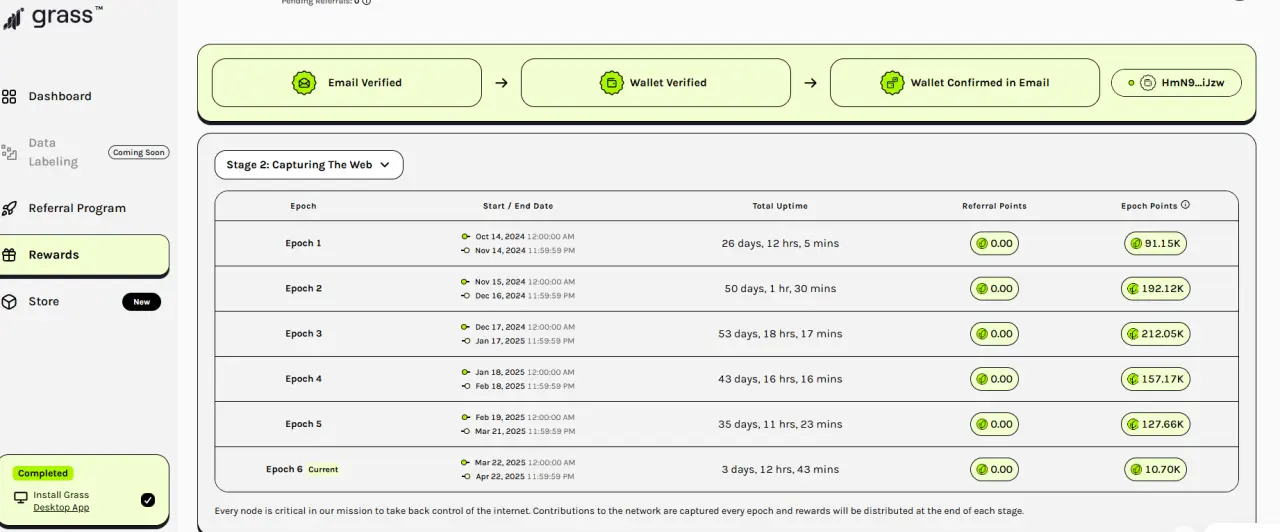Open Data Labeling section
This screenshot has height=532, width=1280.
53,152
